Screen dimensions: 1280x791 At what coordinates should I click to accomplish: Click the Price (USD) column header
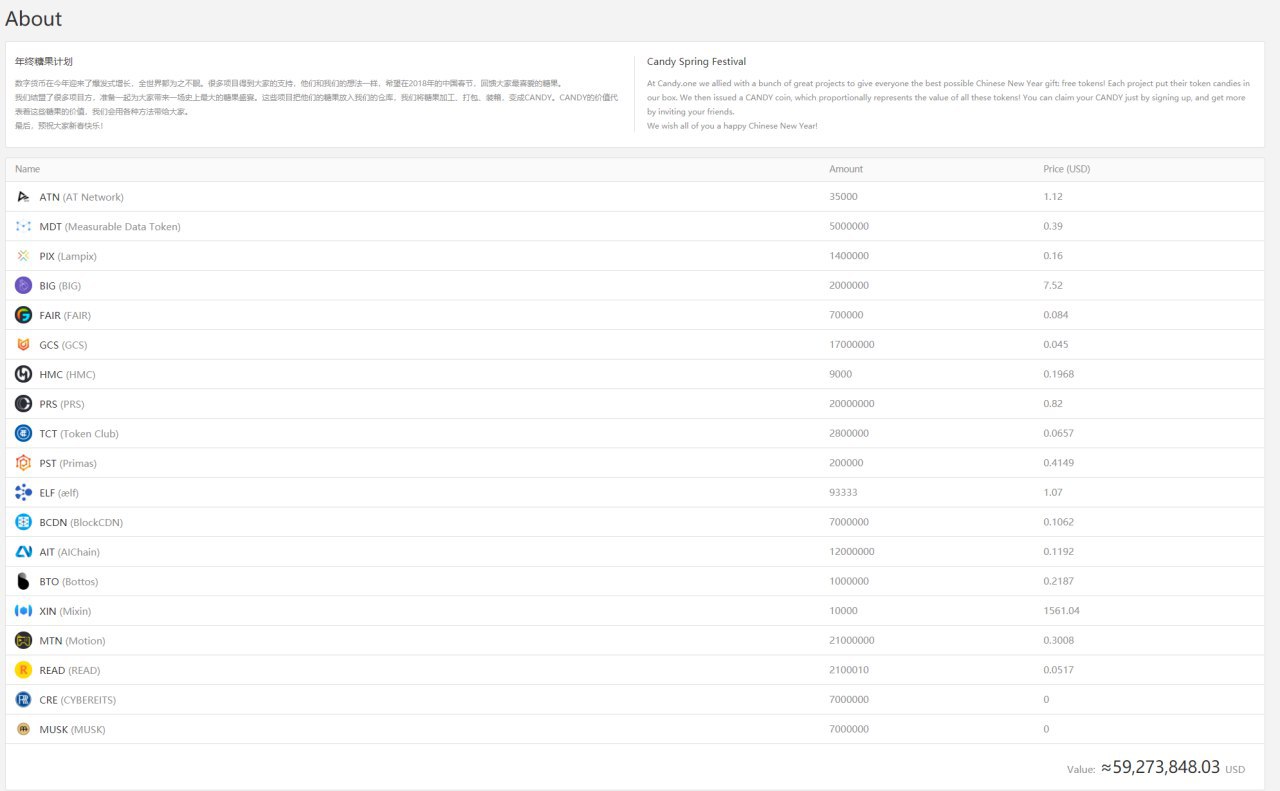click(x=1066, y=169)
